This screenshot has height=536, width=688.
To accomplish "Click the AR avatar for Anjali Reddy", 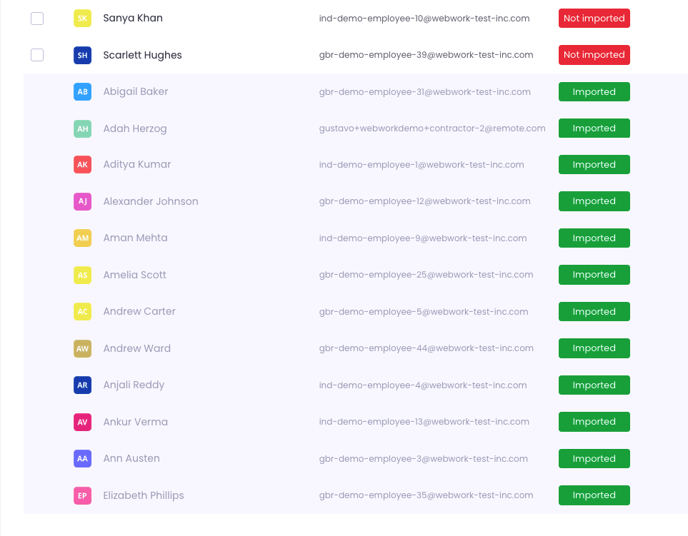I will [x=82, y=385].
